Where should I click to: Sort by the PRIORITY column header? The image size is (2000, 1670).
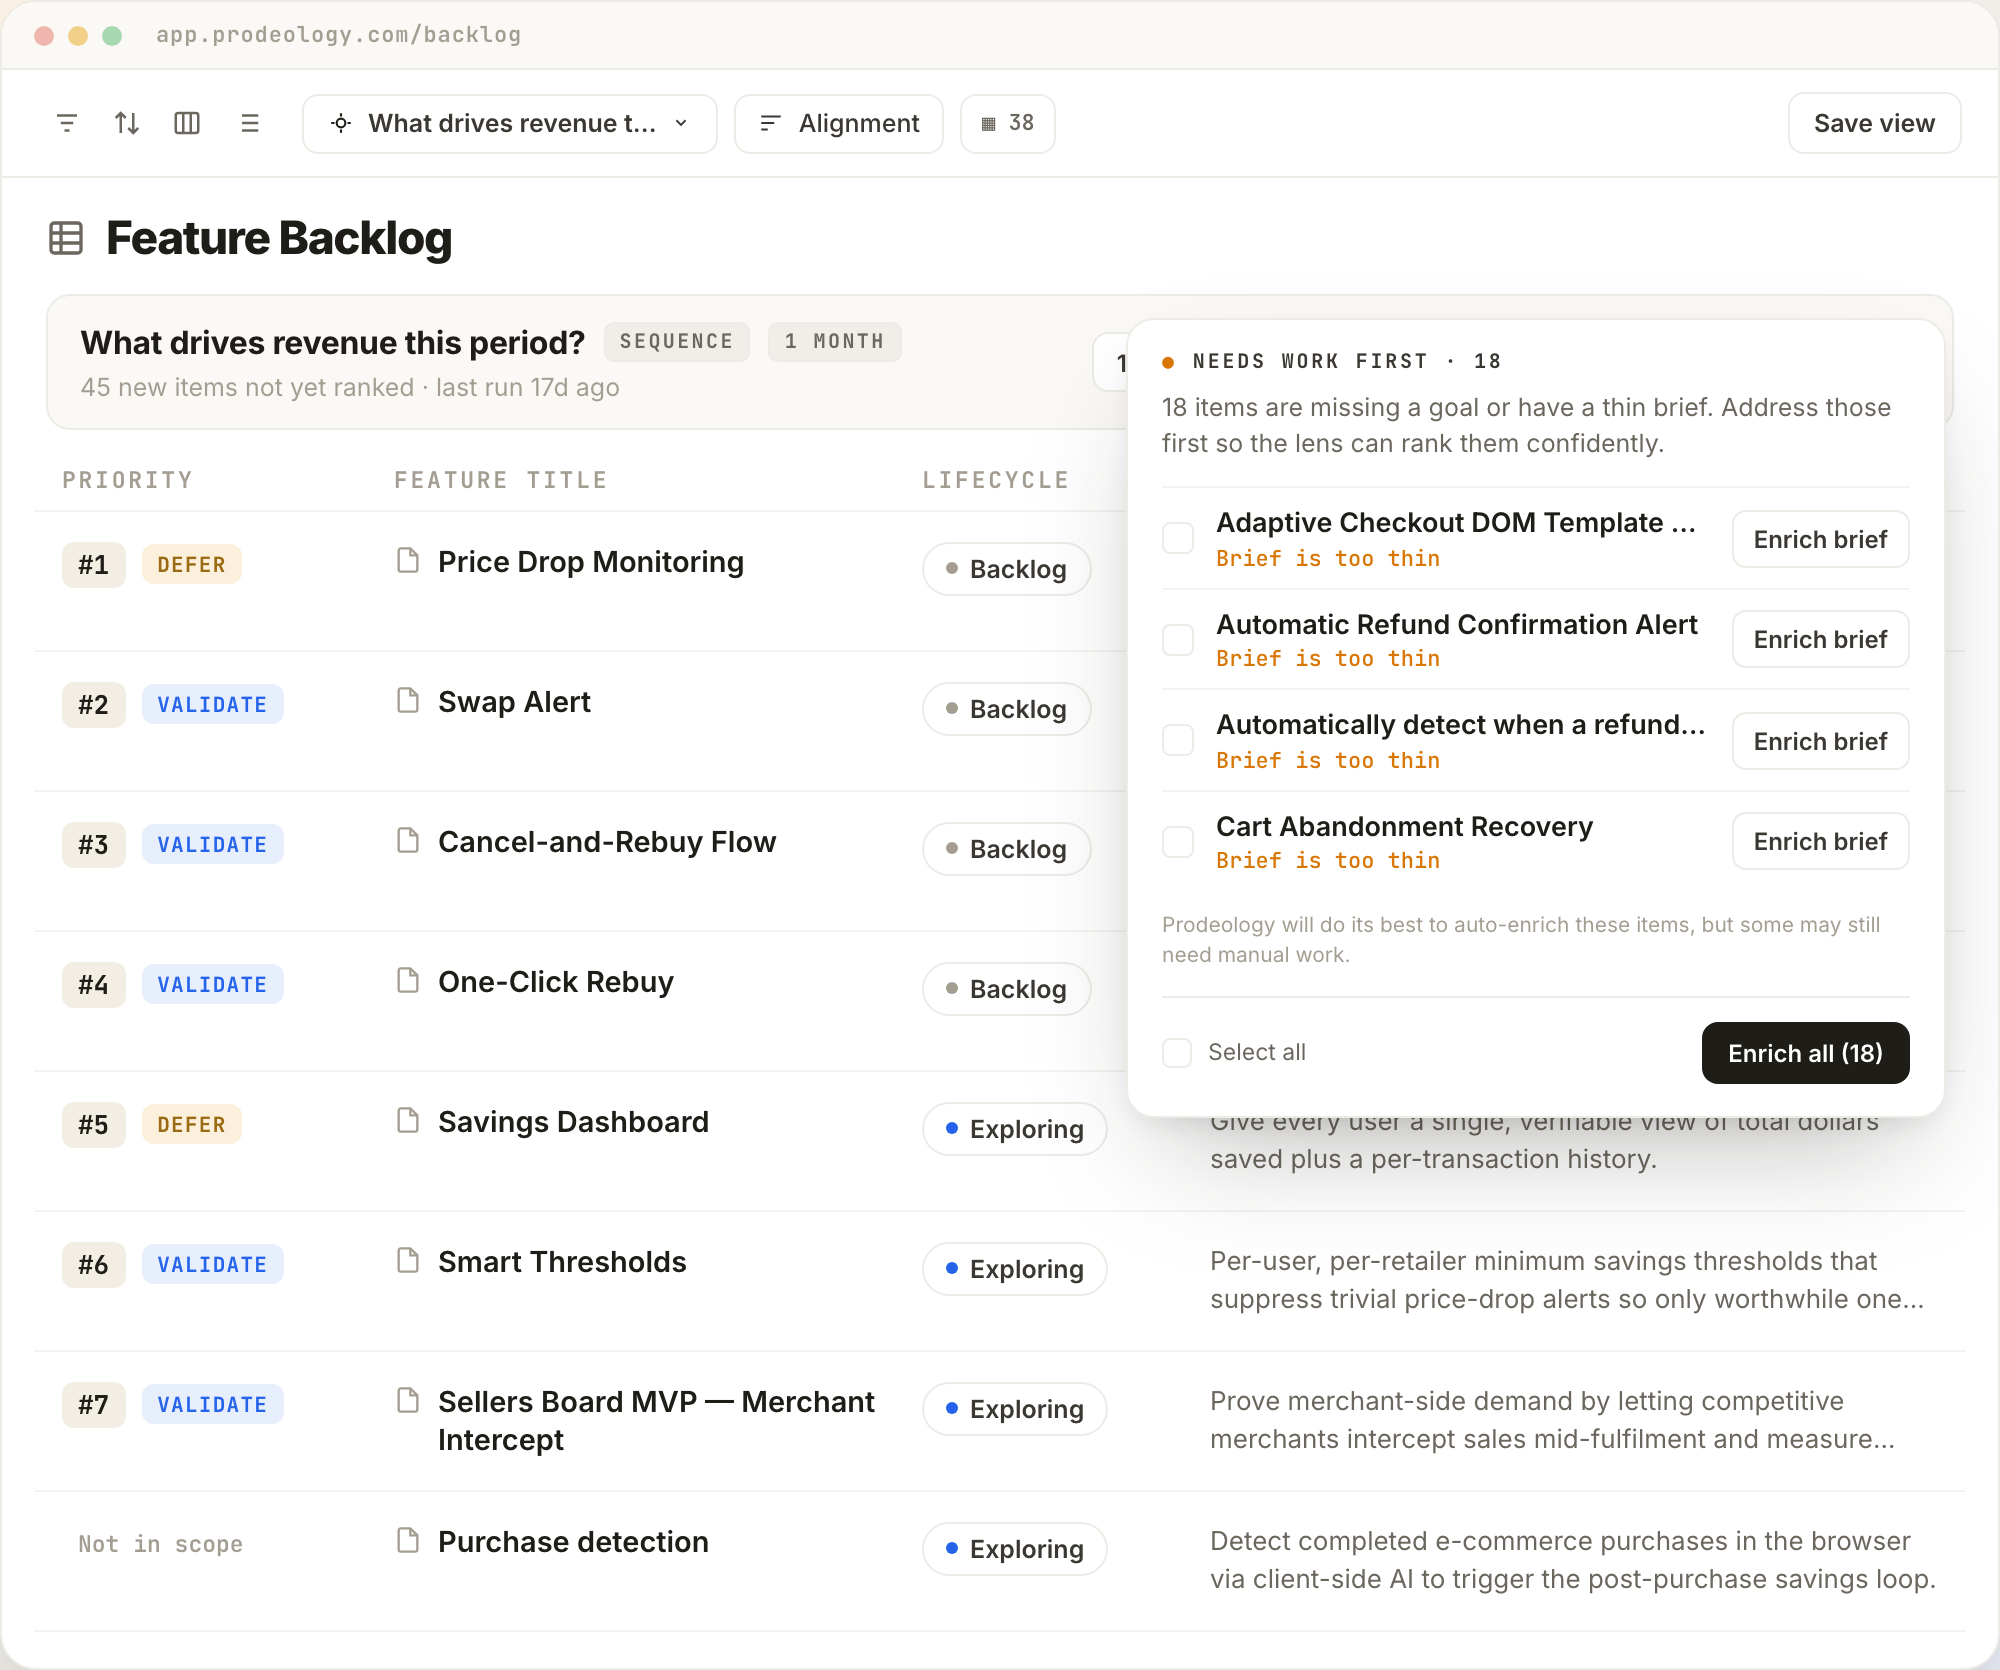tap(127, 480)
